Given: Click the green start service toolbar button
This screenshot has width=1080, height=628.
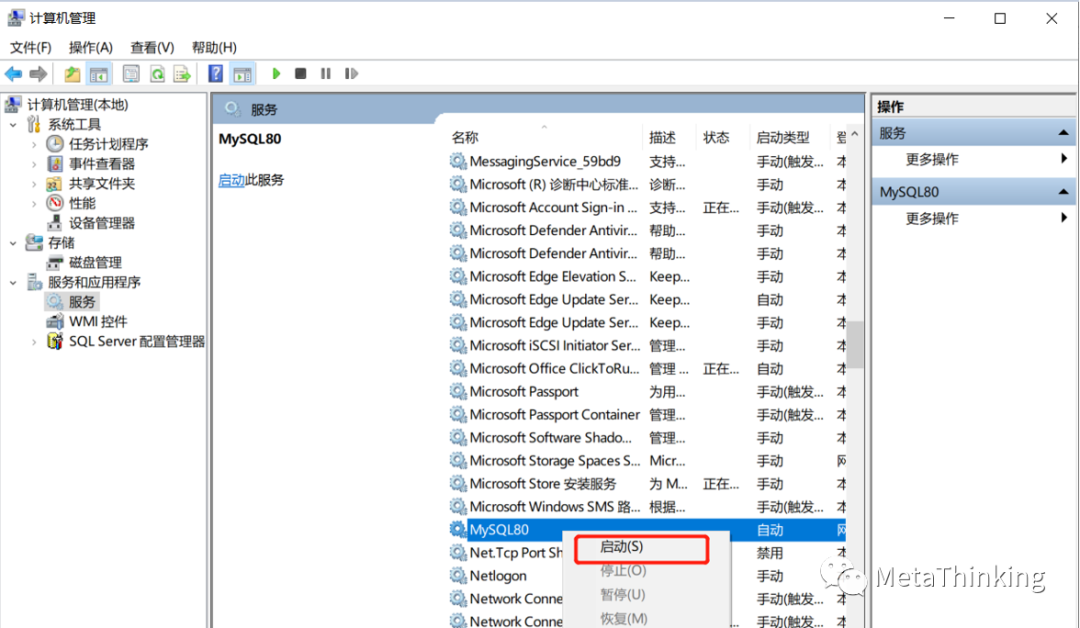Looking at the screenshot, I should tap(276, 74).
